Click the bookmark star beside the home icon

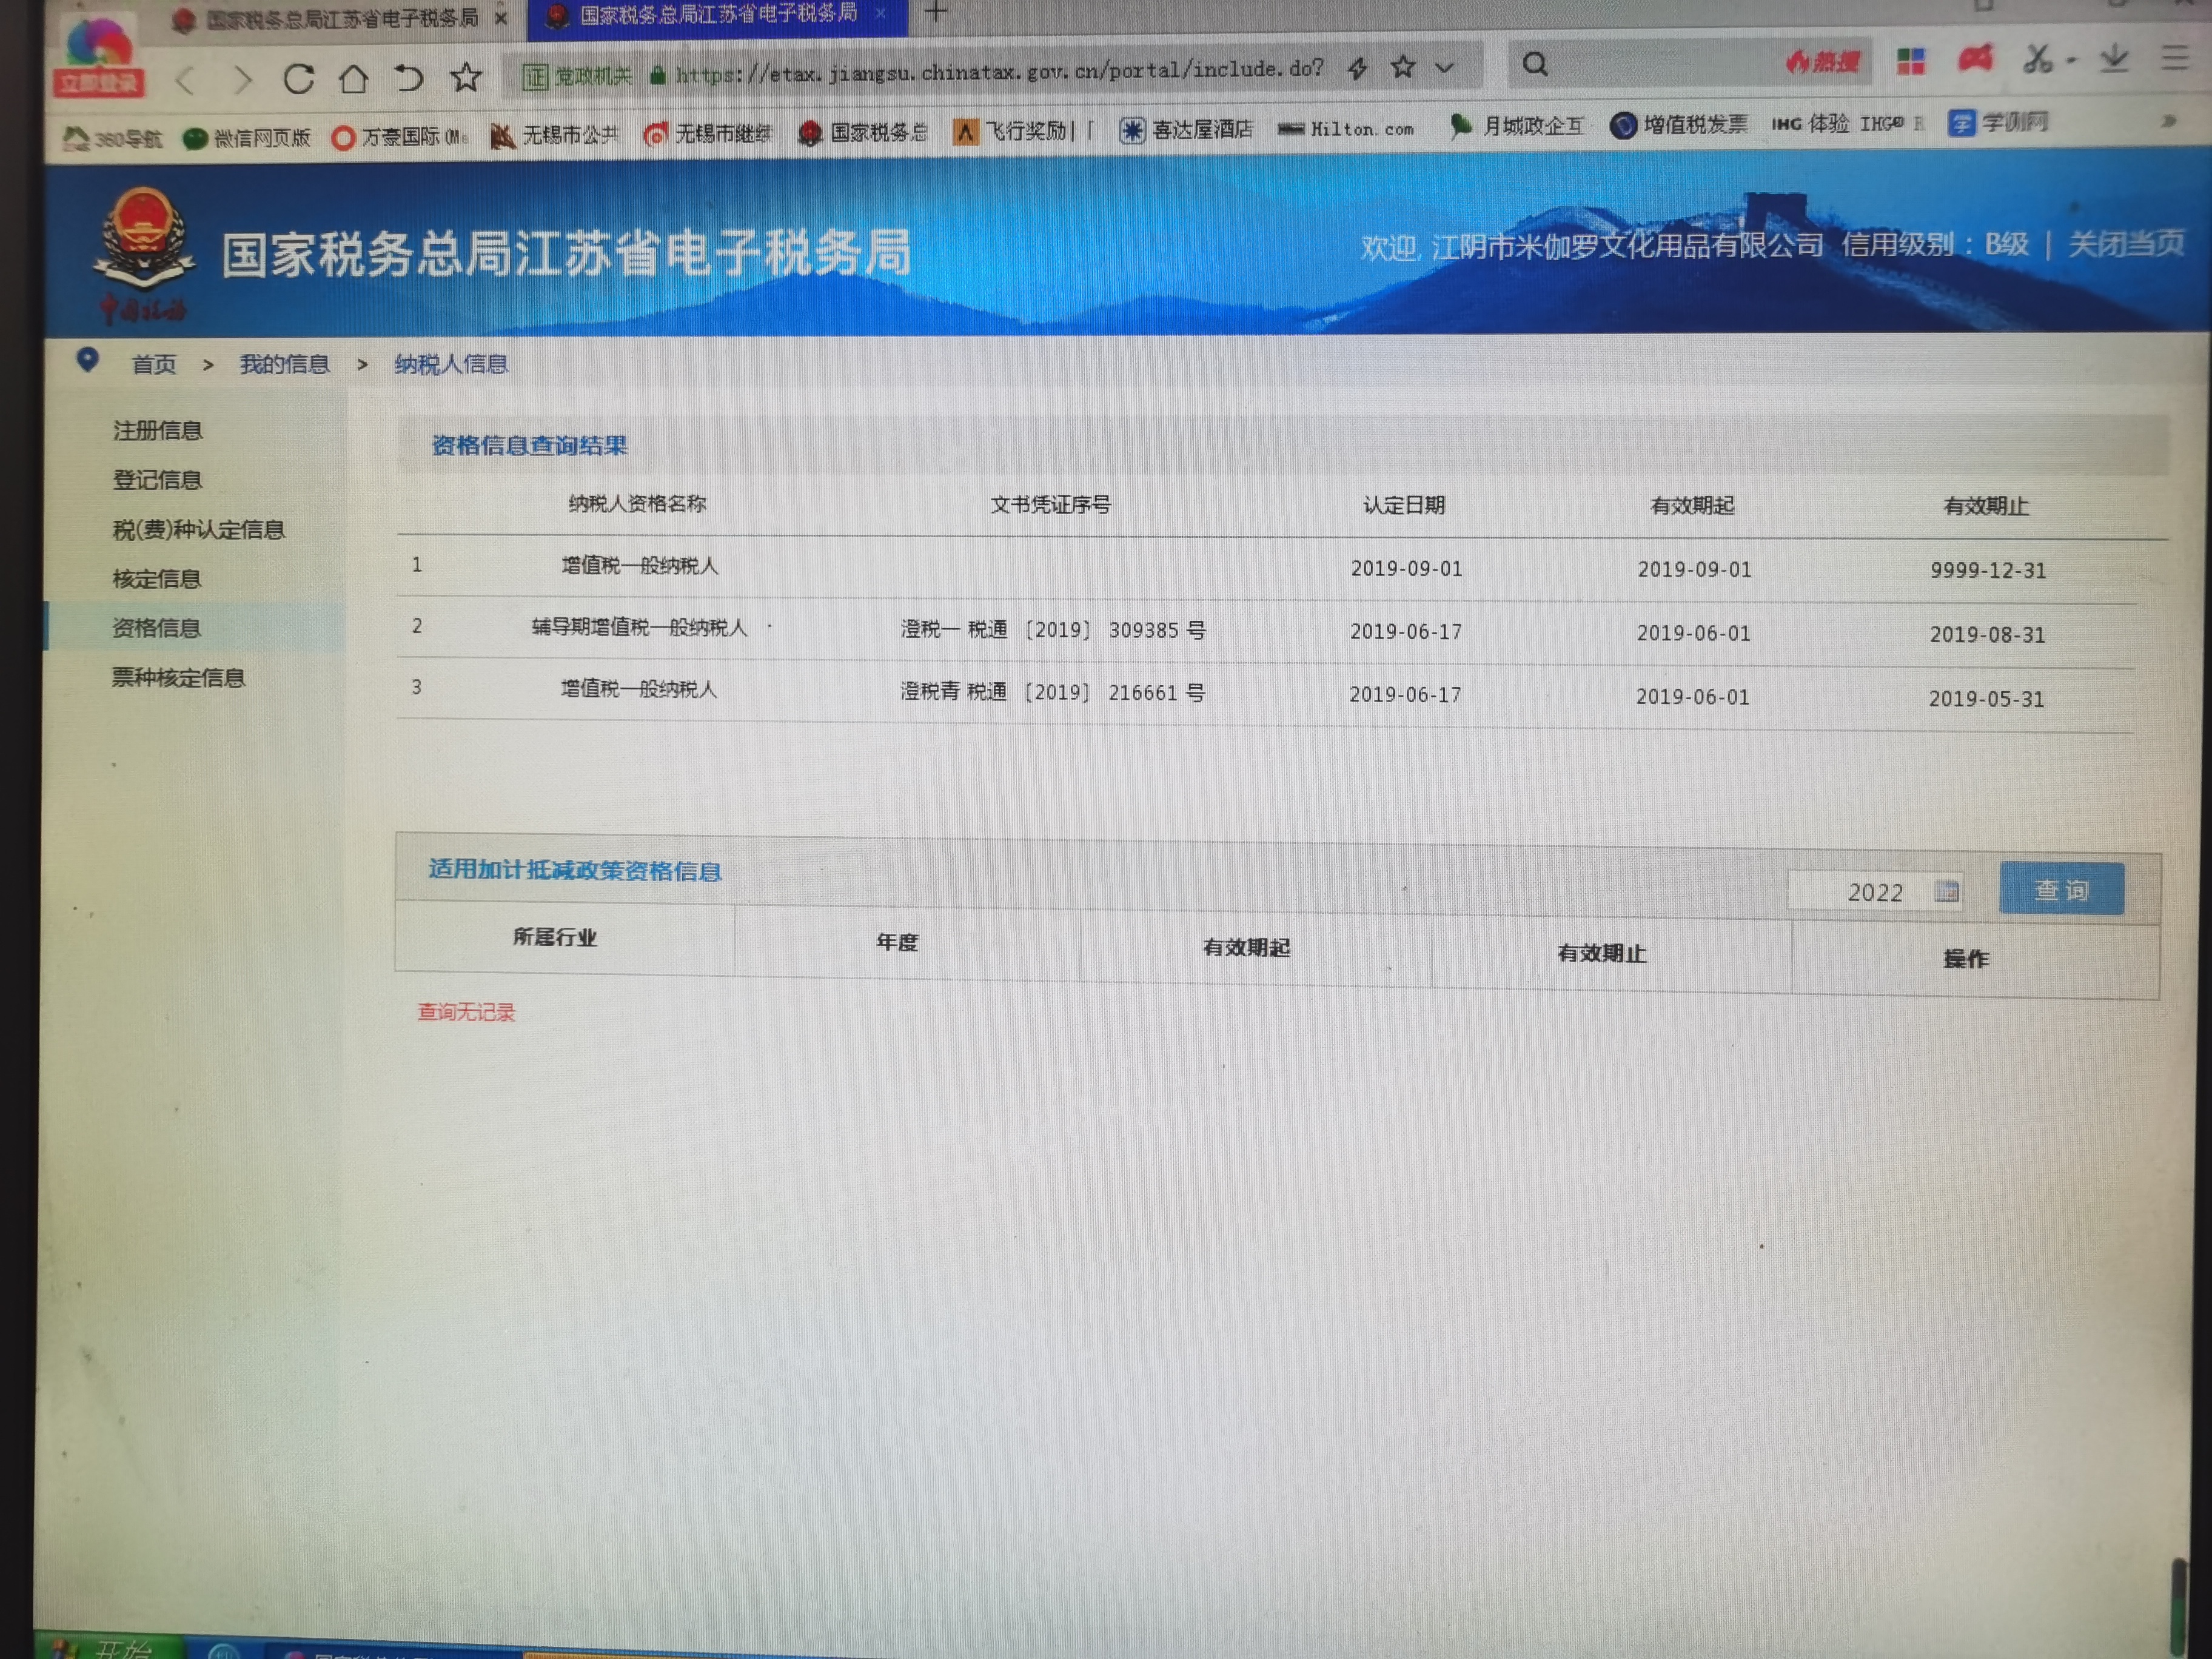(465, 77)
